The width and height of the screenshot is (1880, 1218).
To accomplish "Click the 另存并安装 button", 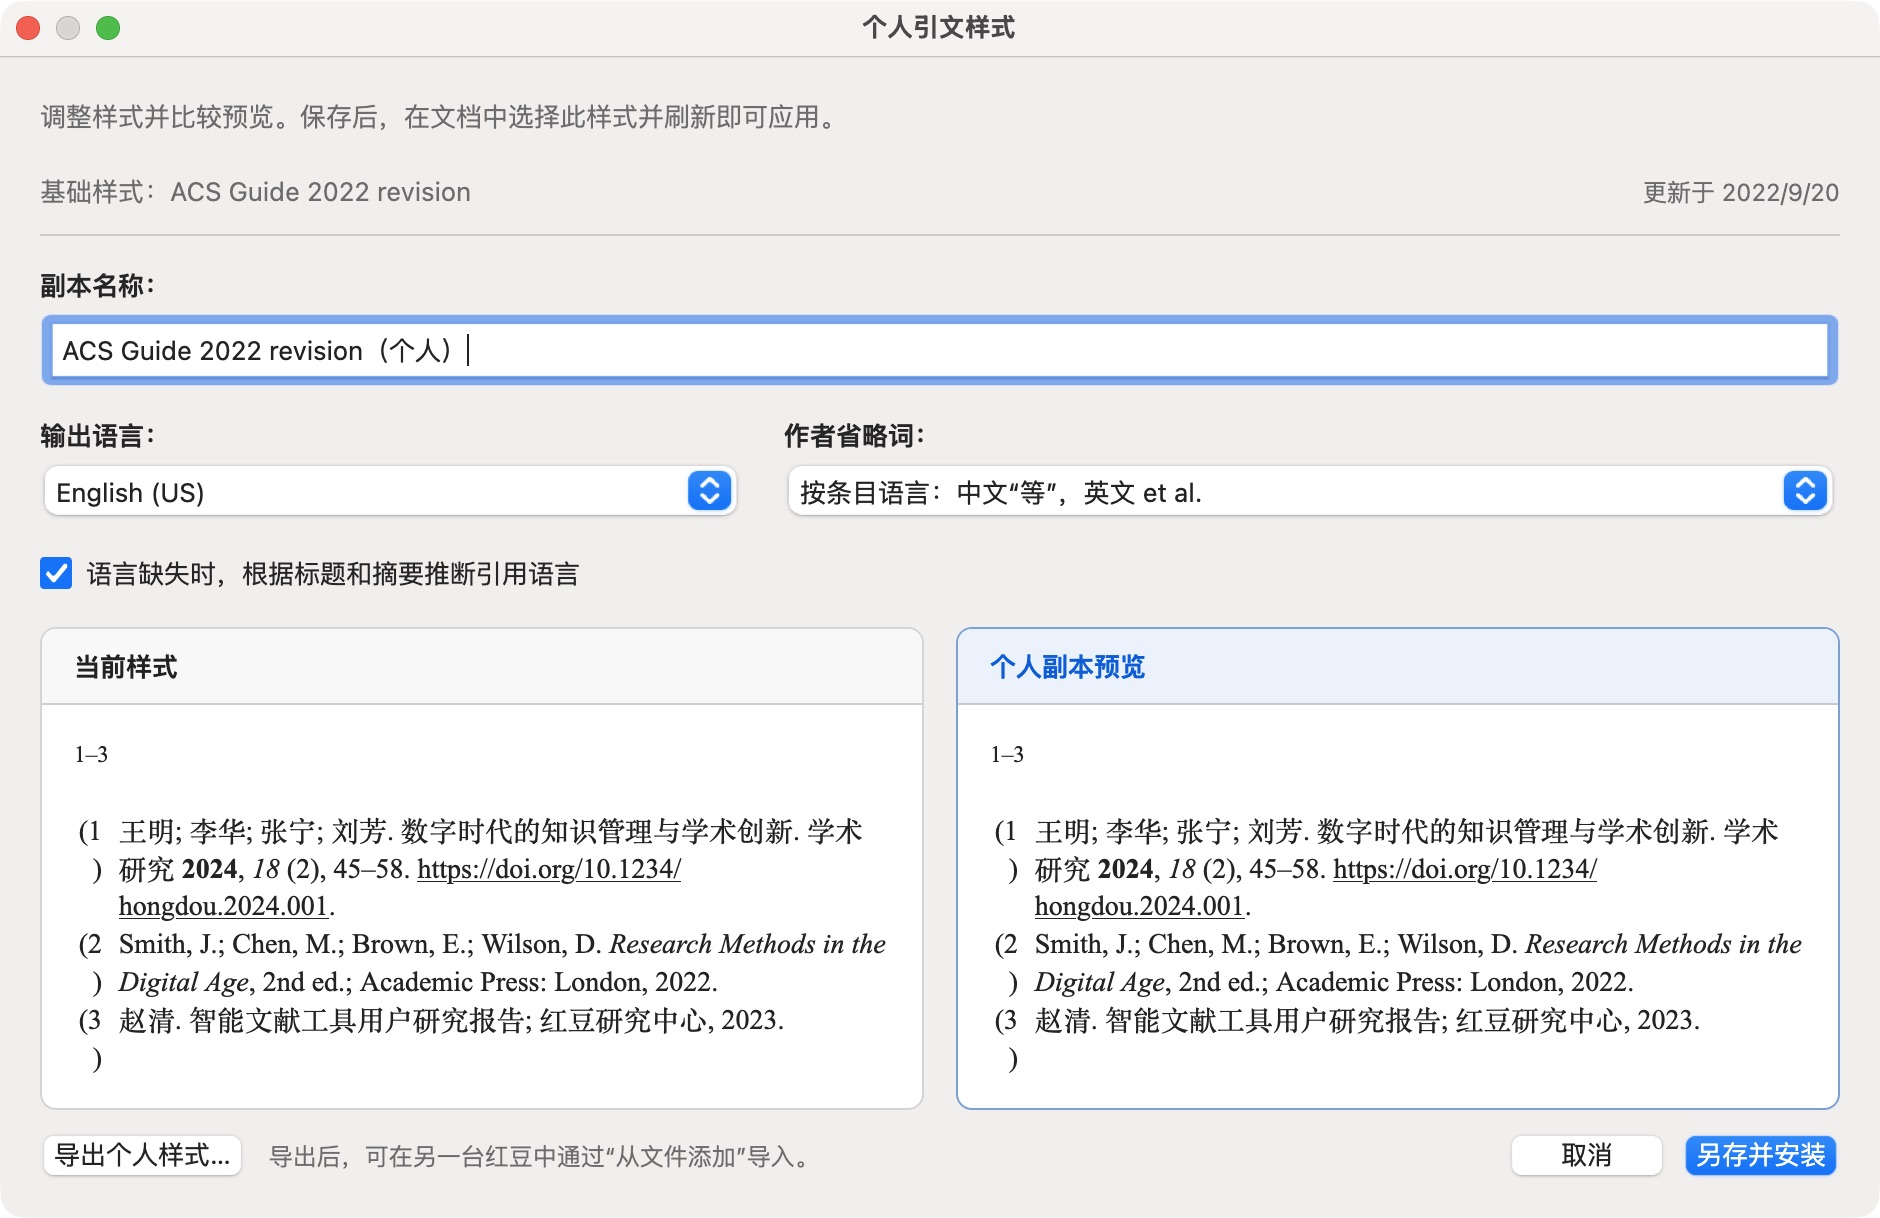I will tap(1760, 1156).
